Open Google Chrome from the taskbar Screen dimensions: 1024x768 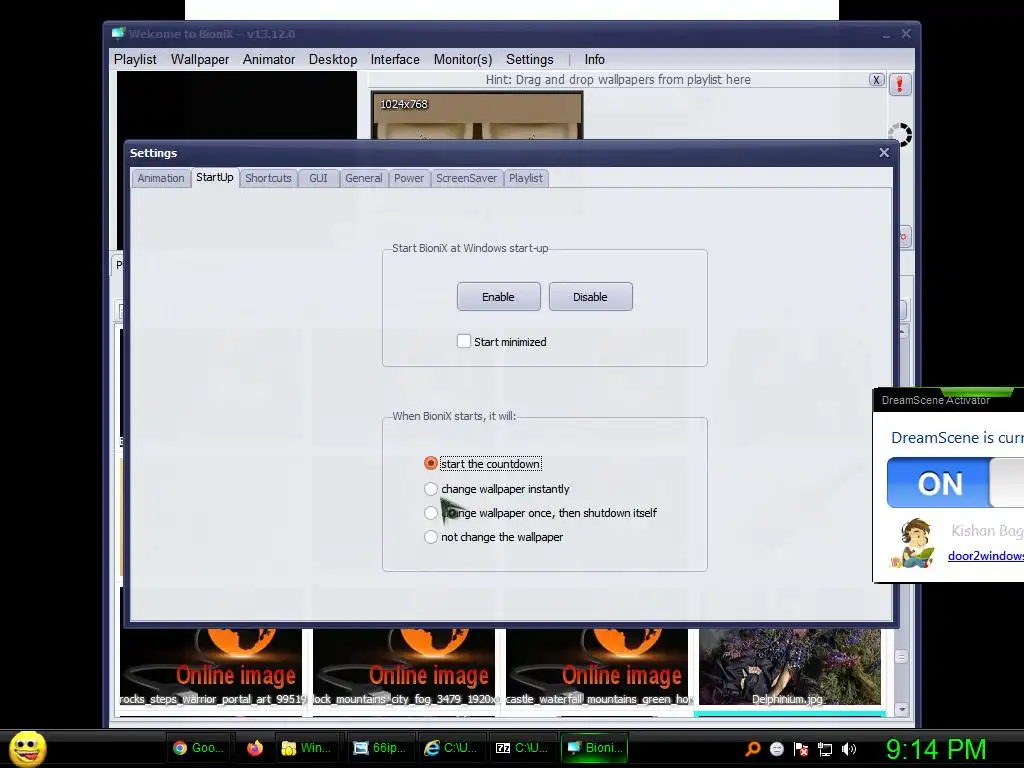(199, 748)
